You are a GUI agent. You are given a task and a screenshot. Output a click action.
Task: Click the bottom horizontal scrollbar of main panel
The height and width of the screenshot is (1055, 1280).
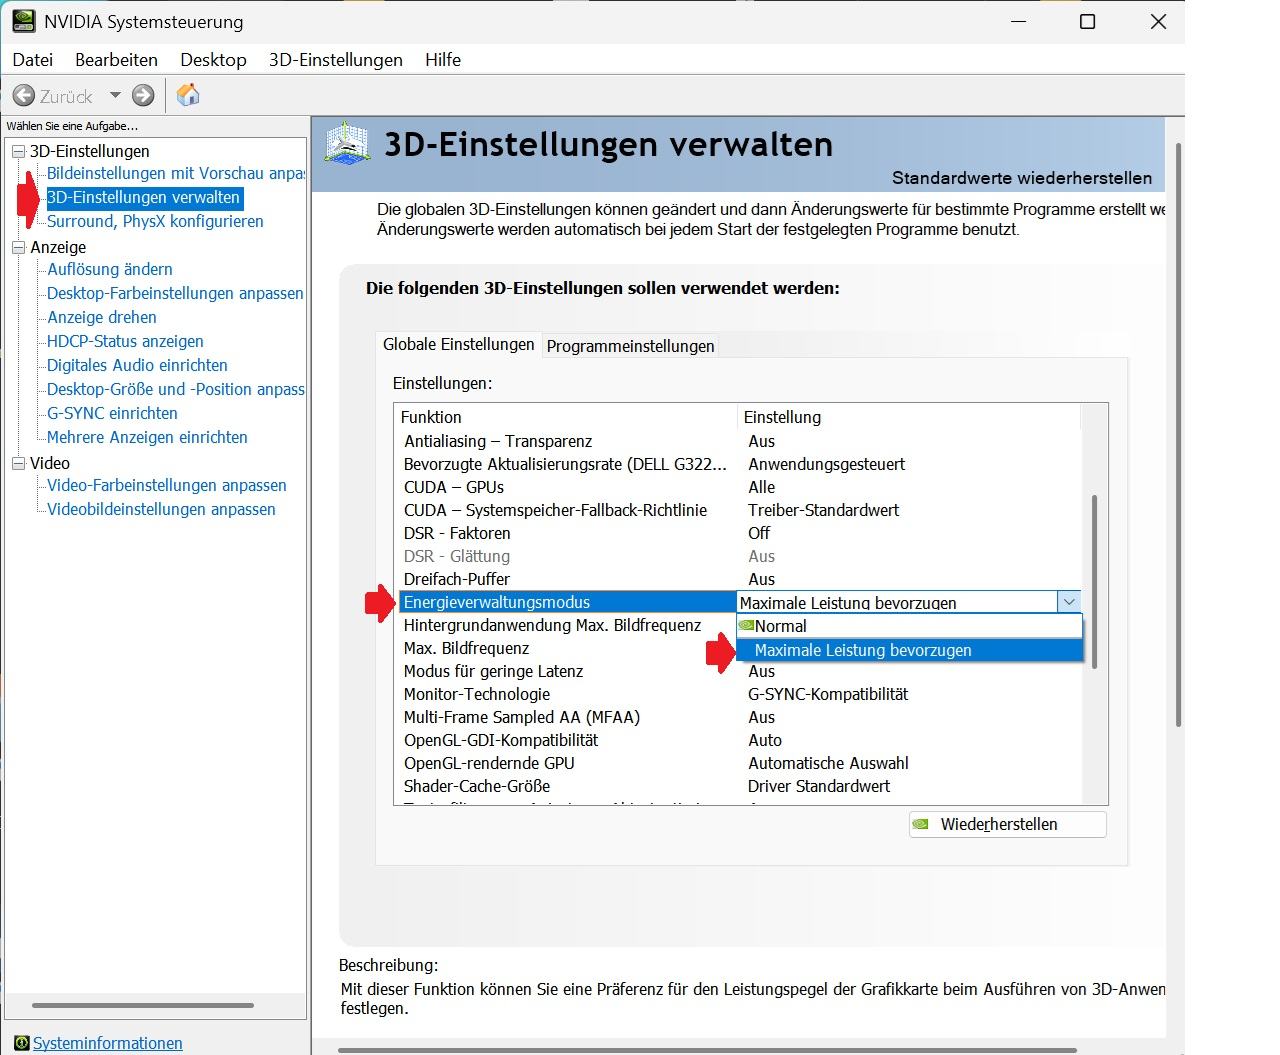pos(707,1050)
